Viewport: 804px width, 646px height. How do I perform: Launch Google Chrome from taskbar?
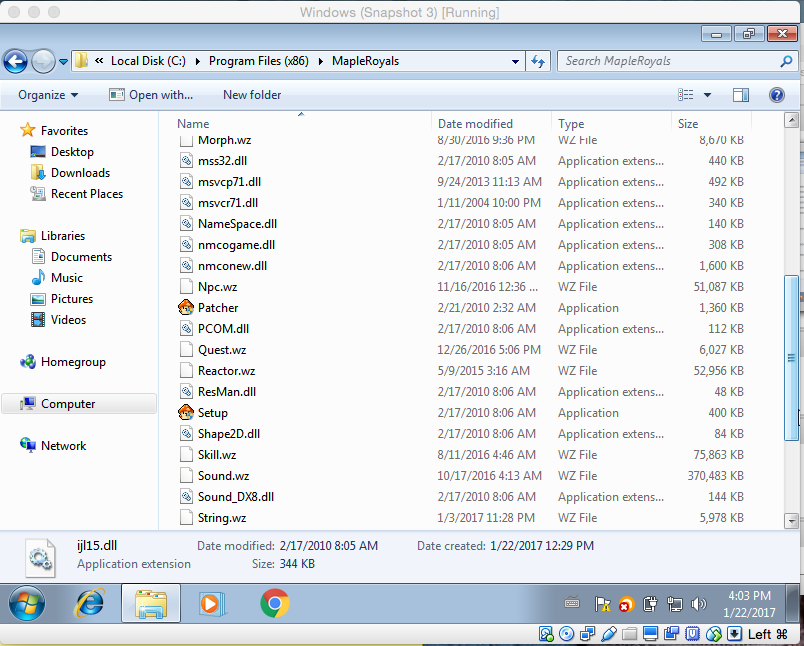274,603
